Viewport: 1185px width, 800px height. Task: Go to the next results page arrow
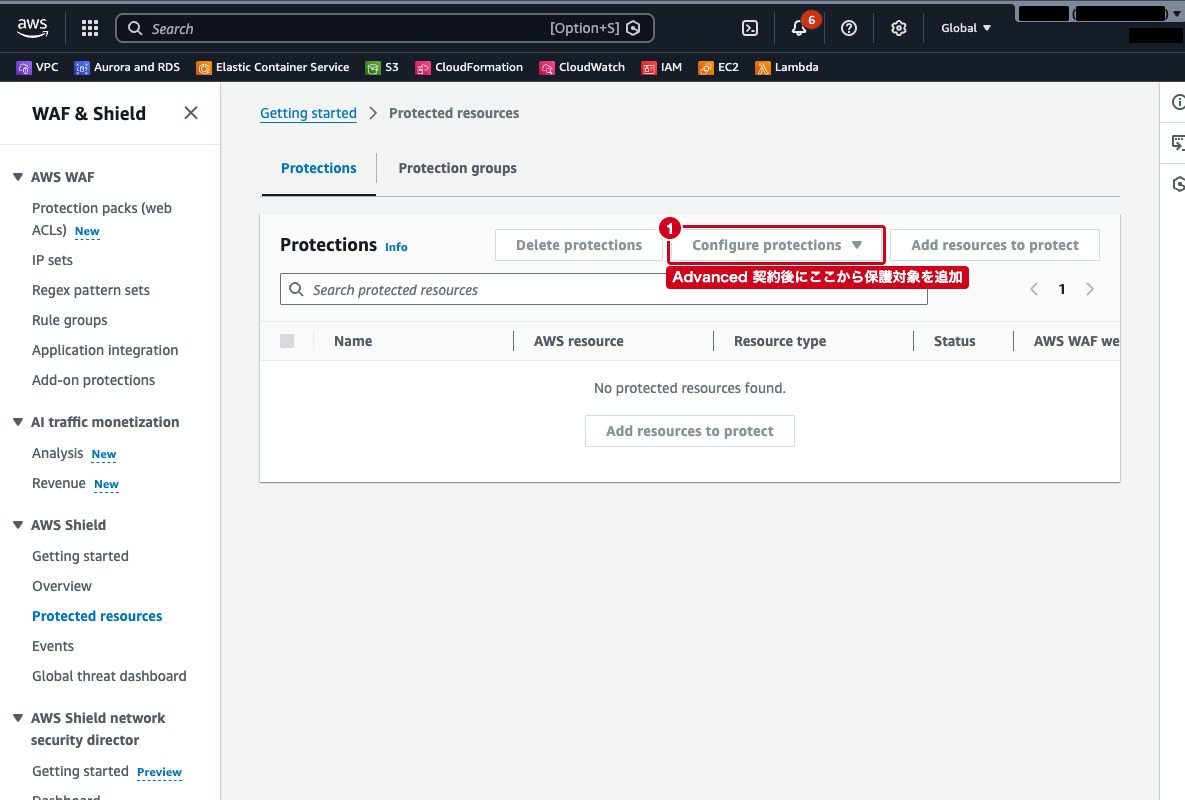[x=1090, y=289]
